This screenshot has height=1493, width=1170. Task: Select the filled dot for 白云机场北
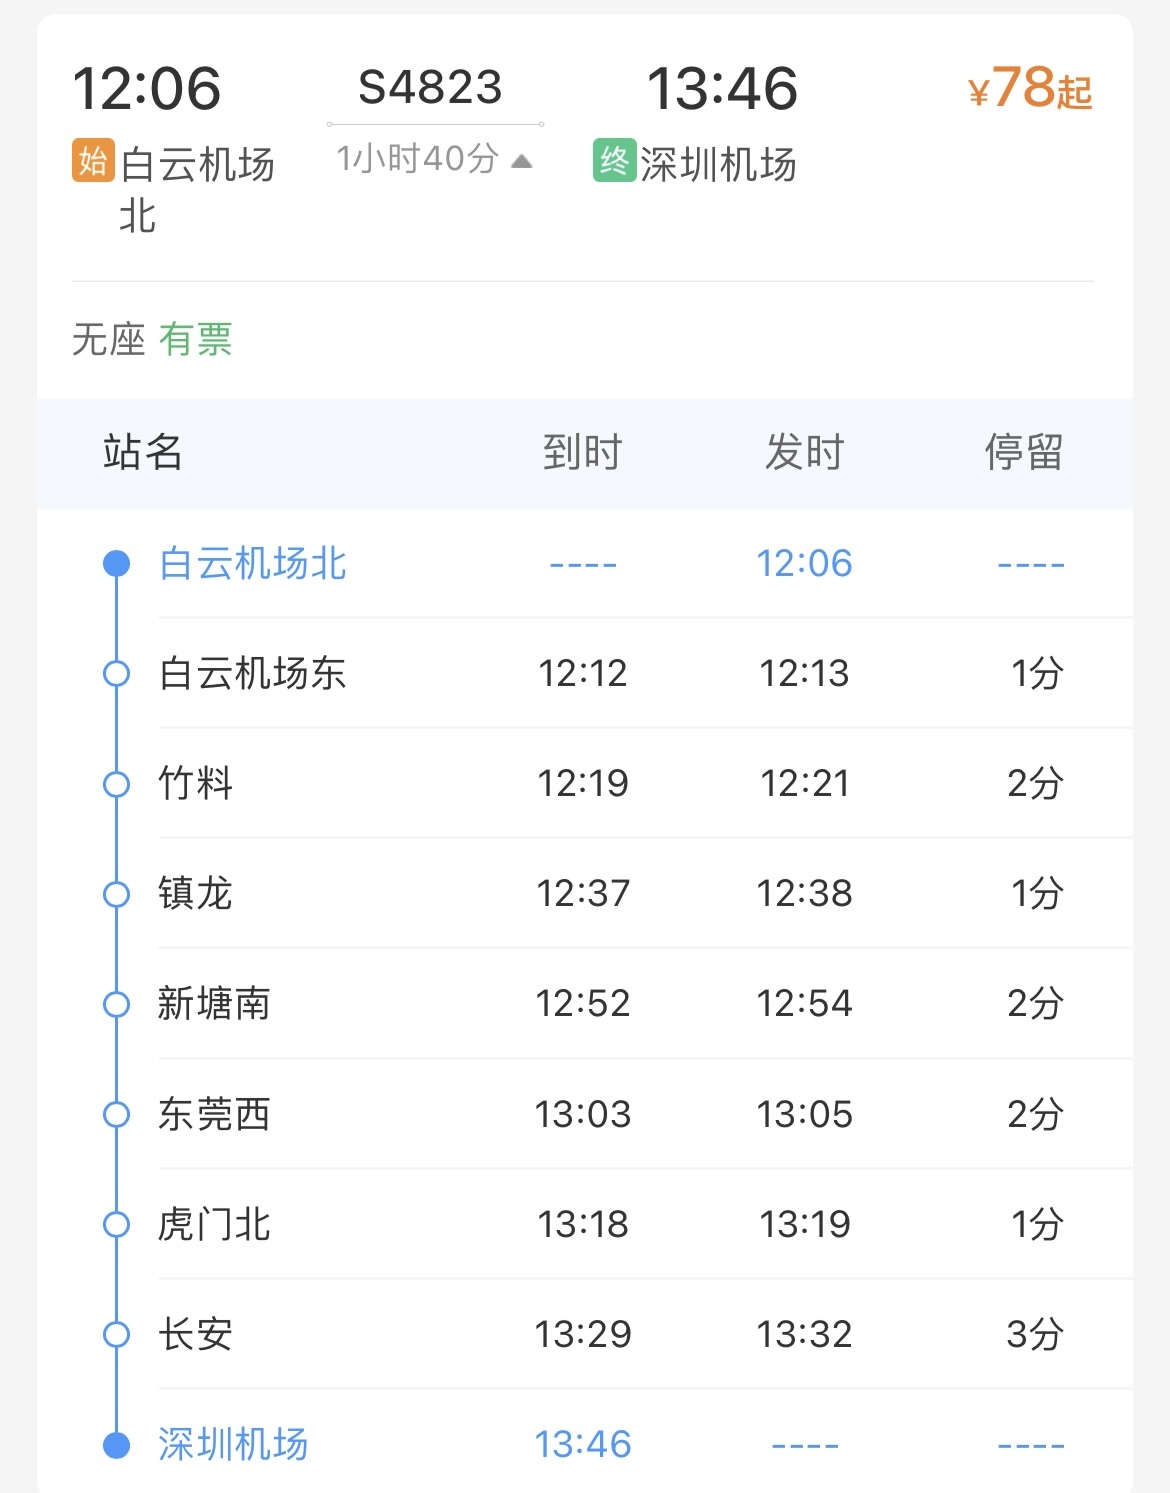[x=117, y=564]
